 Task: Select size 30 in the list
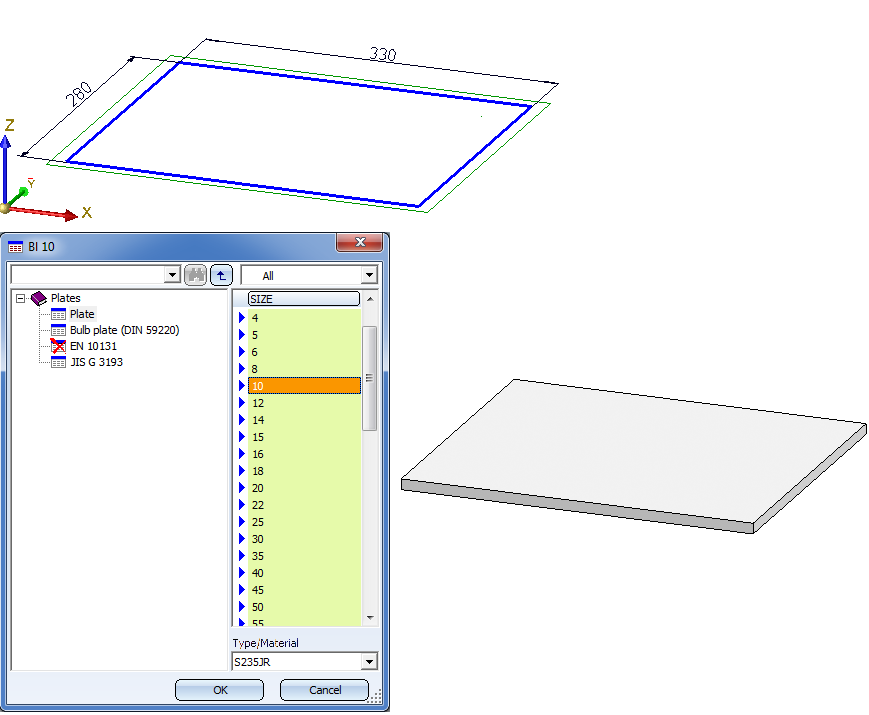(x=304, y=539)
